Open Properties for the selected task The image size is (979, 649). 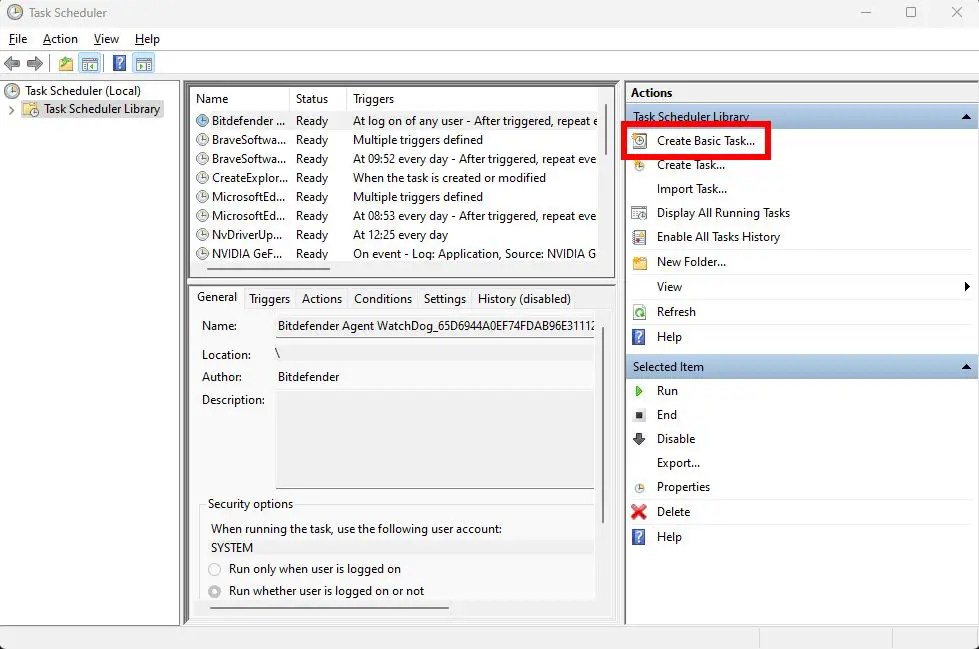(684, 487)
